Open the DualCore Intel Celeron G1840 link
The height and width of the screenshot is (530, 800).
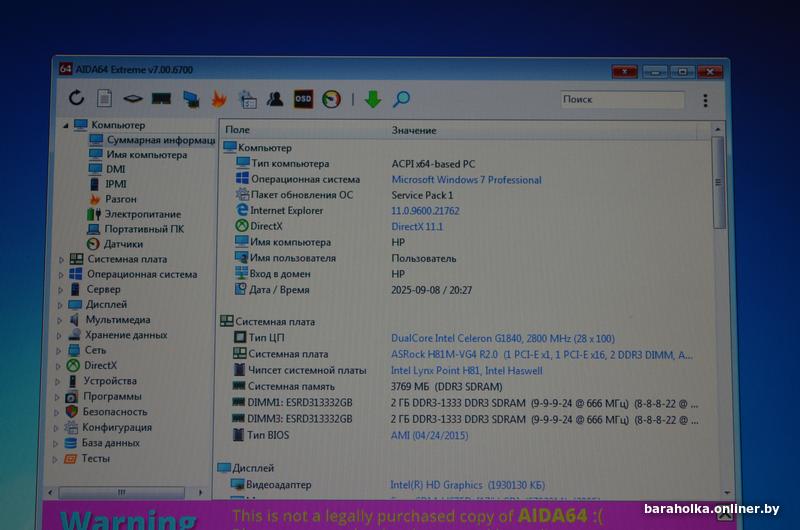pos(502,338)
